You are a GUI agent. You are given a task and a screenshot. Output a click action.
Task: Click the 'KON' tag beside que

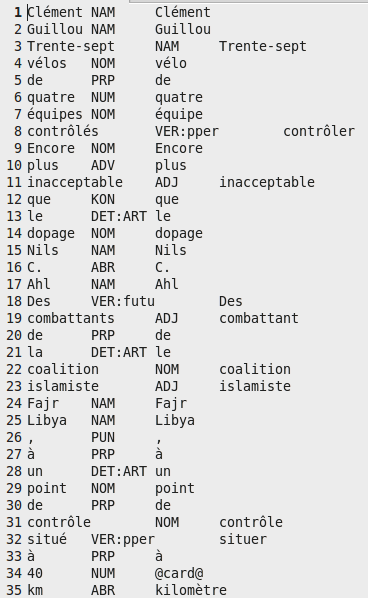[103, 199]
